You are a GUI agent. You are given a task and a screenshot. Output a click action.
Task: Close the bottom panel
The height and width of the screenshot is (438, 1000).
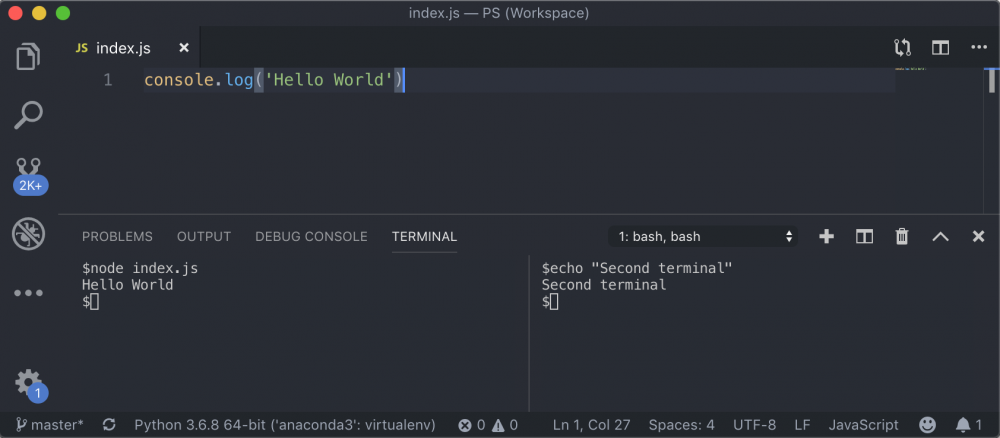click(x=978, y=237)
